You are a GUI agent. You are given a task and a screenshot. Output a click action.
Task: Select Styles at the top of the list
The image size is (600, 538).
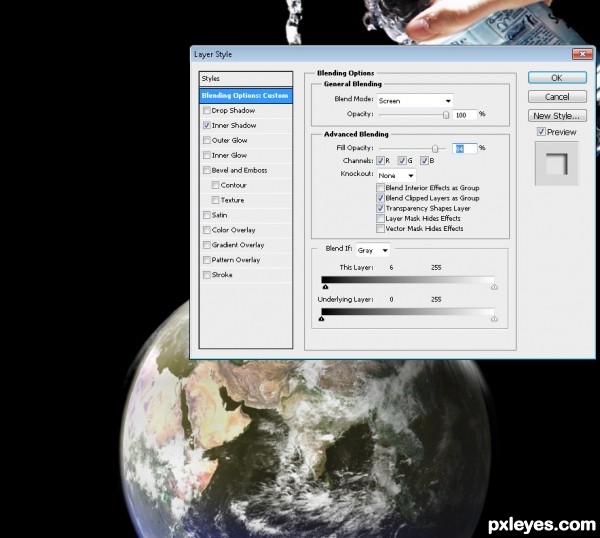point(246,78)
